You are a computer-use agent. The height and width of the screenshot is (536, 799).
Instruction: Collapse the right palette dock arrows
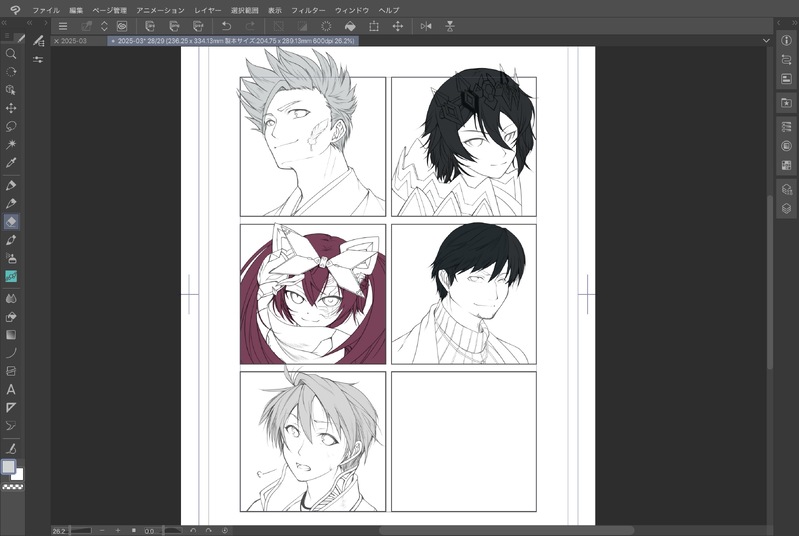click(x=794, y=23)
